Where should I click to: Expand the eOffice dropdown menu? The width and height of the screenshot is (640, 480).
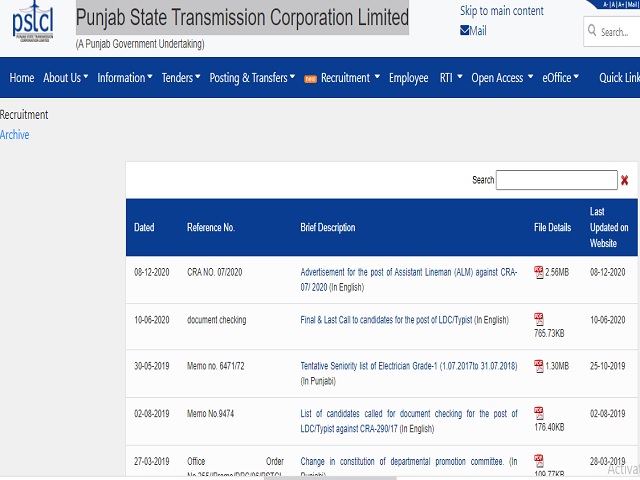[560, 78]
